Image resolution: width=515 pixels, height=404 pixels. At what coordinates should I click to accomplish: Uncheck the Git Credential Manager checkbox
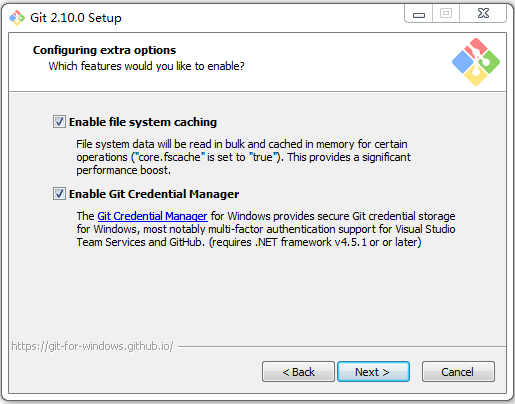click(x=59, y=194)
